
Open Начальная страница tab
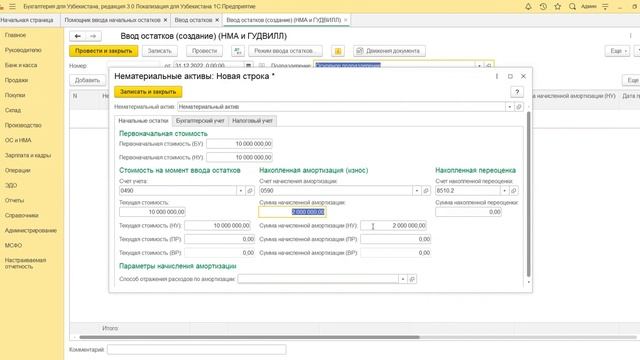pos(27,20)
